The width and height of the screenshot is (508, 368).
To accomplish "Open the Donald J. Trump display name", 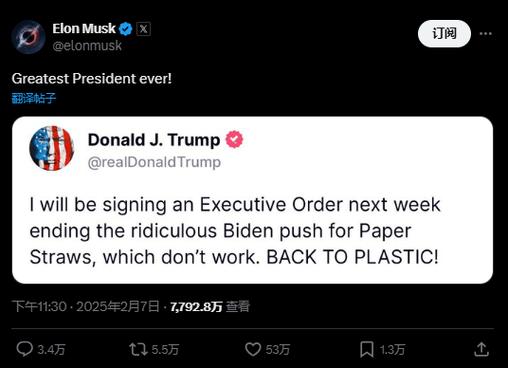I will pyautogui.click(x=154, y=140).
